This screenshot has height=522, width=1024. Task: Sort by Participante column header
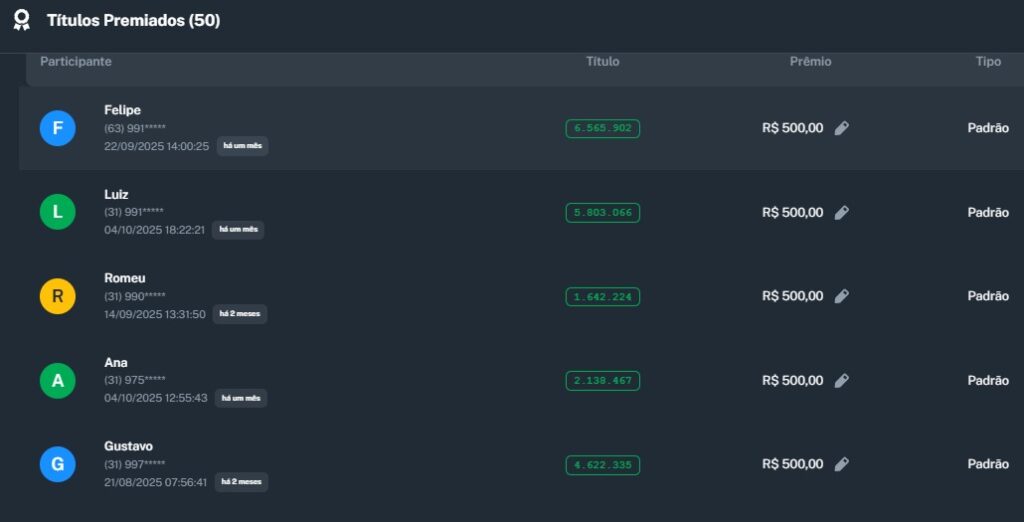(x=76, y=62)
